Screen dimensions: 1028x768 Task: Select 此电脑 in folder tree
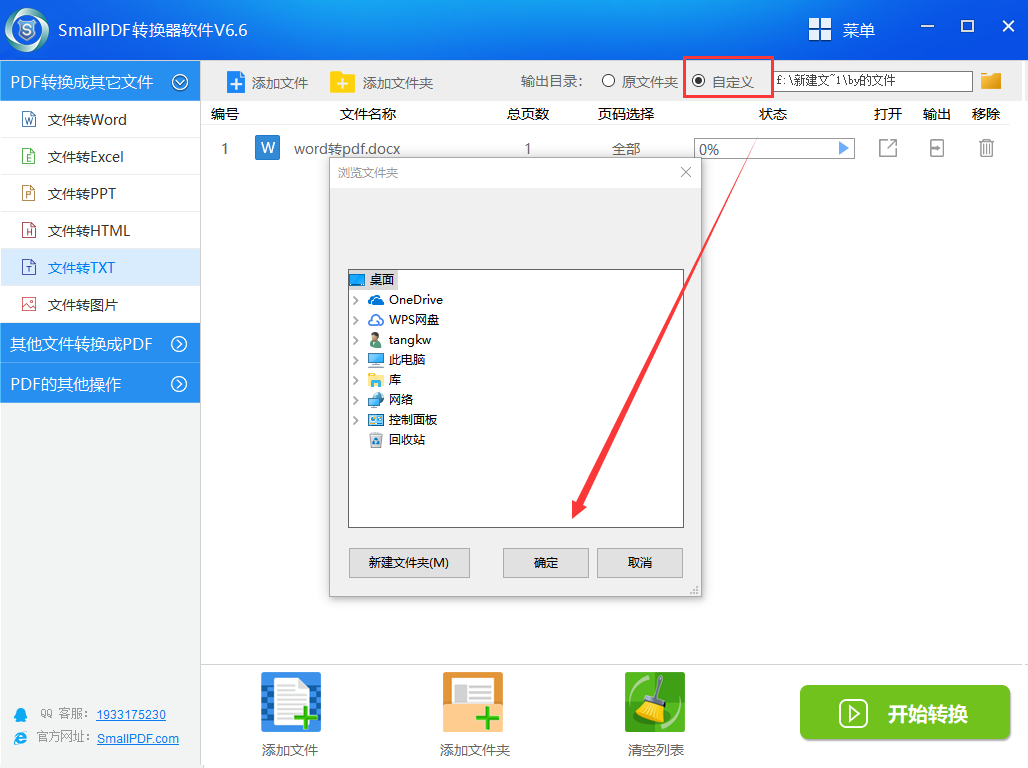tap(406, 360)
